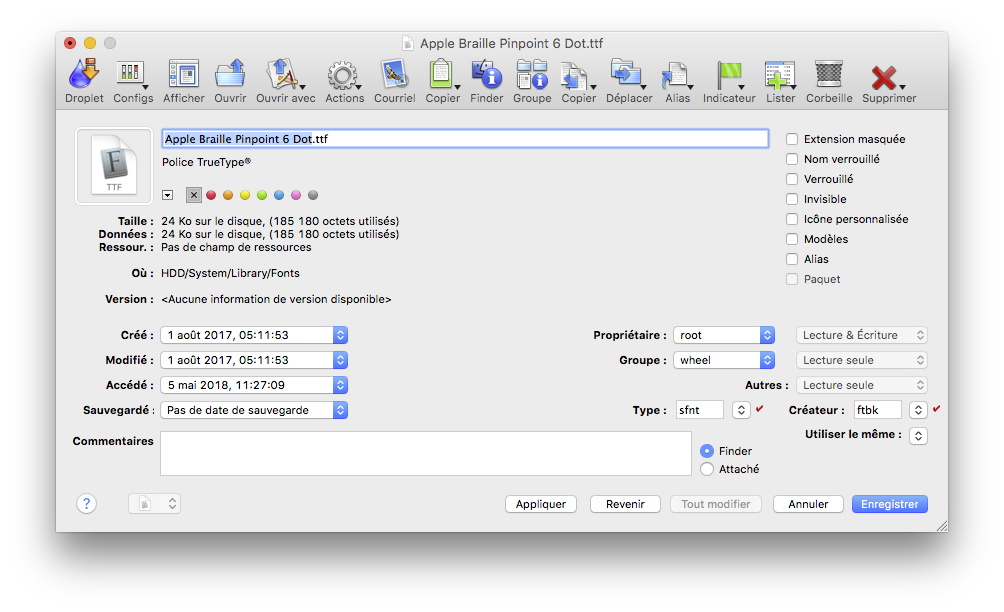Click the Indicateur green flag icon
The image size is (1004, 612).
tap(729, 76)
